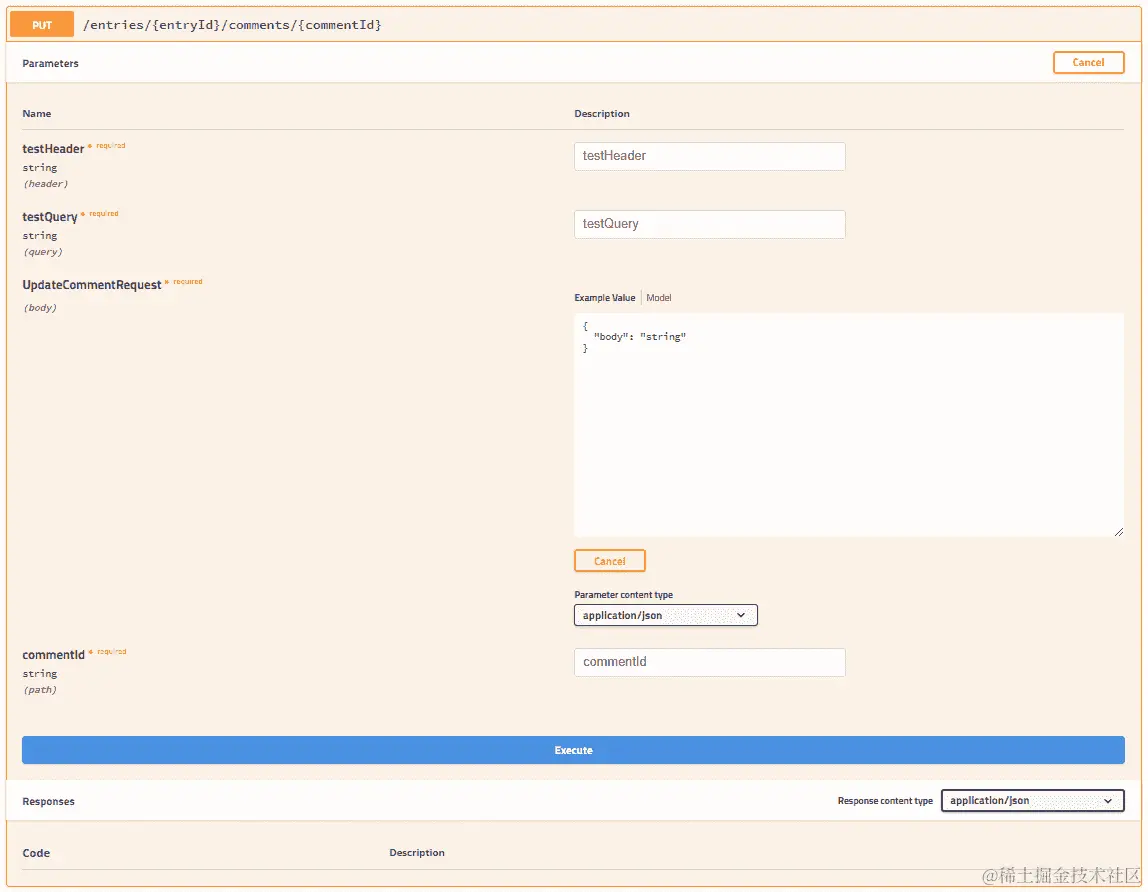The height and width of the screenshot is (892, 1148).
Task: Click the Parameter content type label
Action: point(623,595)
